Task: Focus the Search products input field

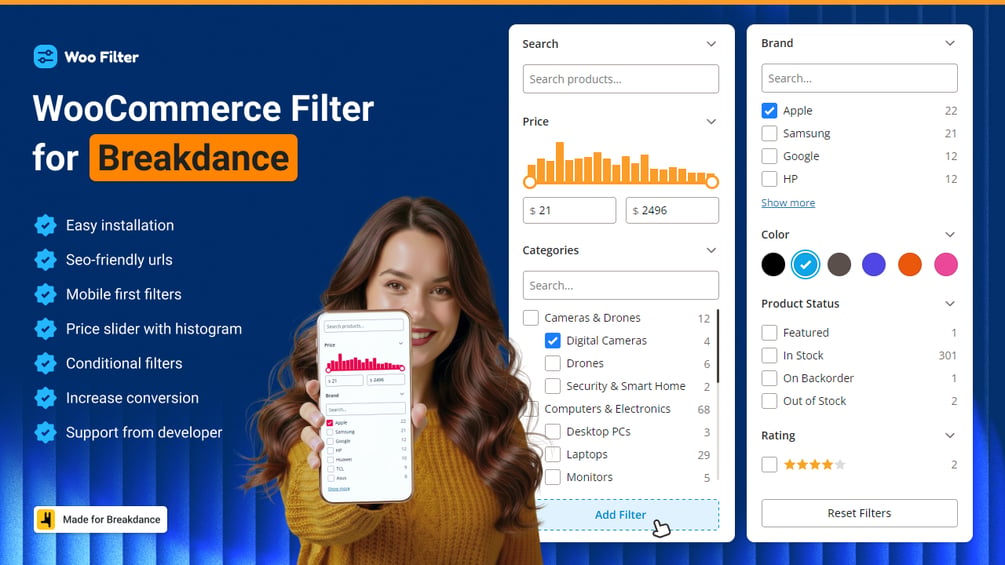Action: (620, 79)
